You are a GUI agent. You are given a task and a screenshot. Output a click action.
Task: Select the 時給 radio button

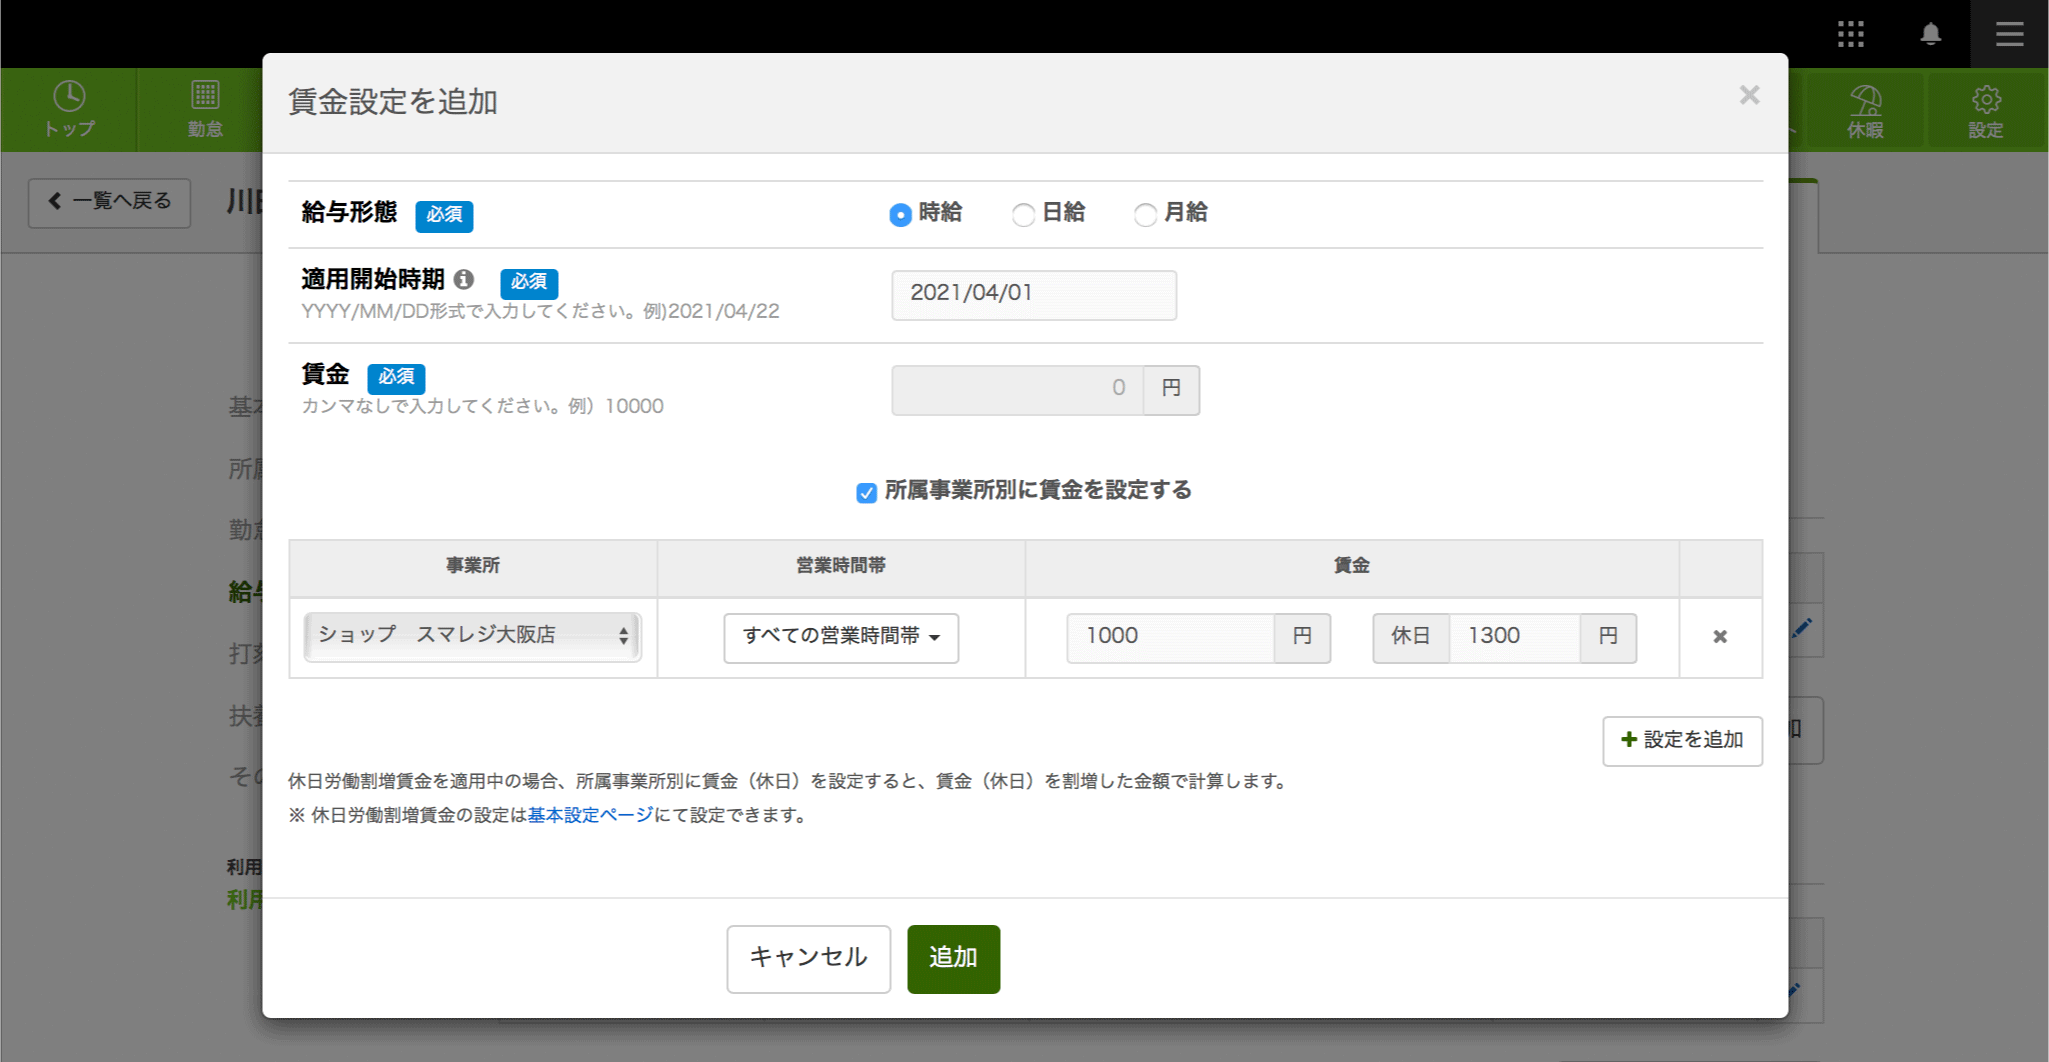(x=900, y=214)
